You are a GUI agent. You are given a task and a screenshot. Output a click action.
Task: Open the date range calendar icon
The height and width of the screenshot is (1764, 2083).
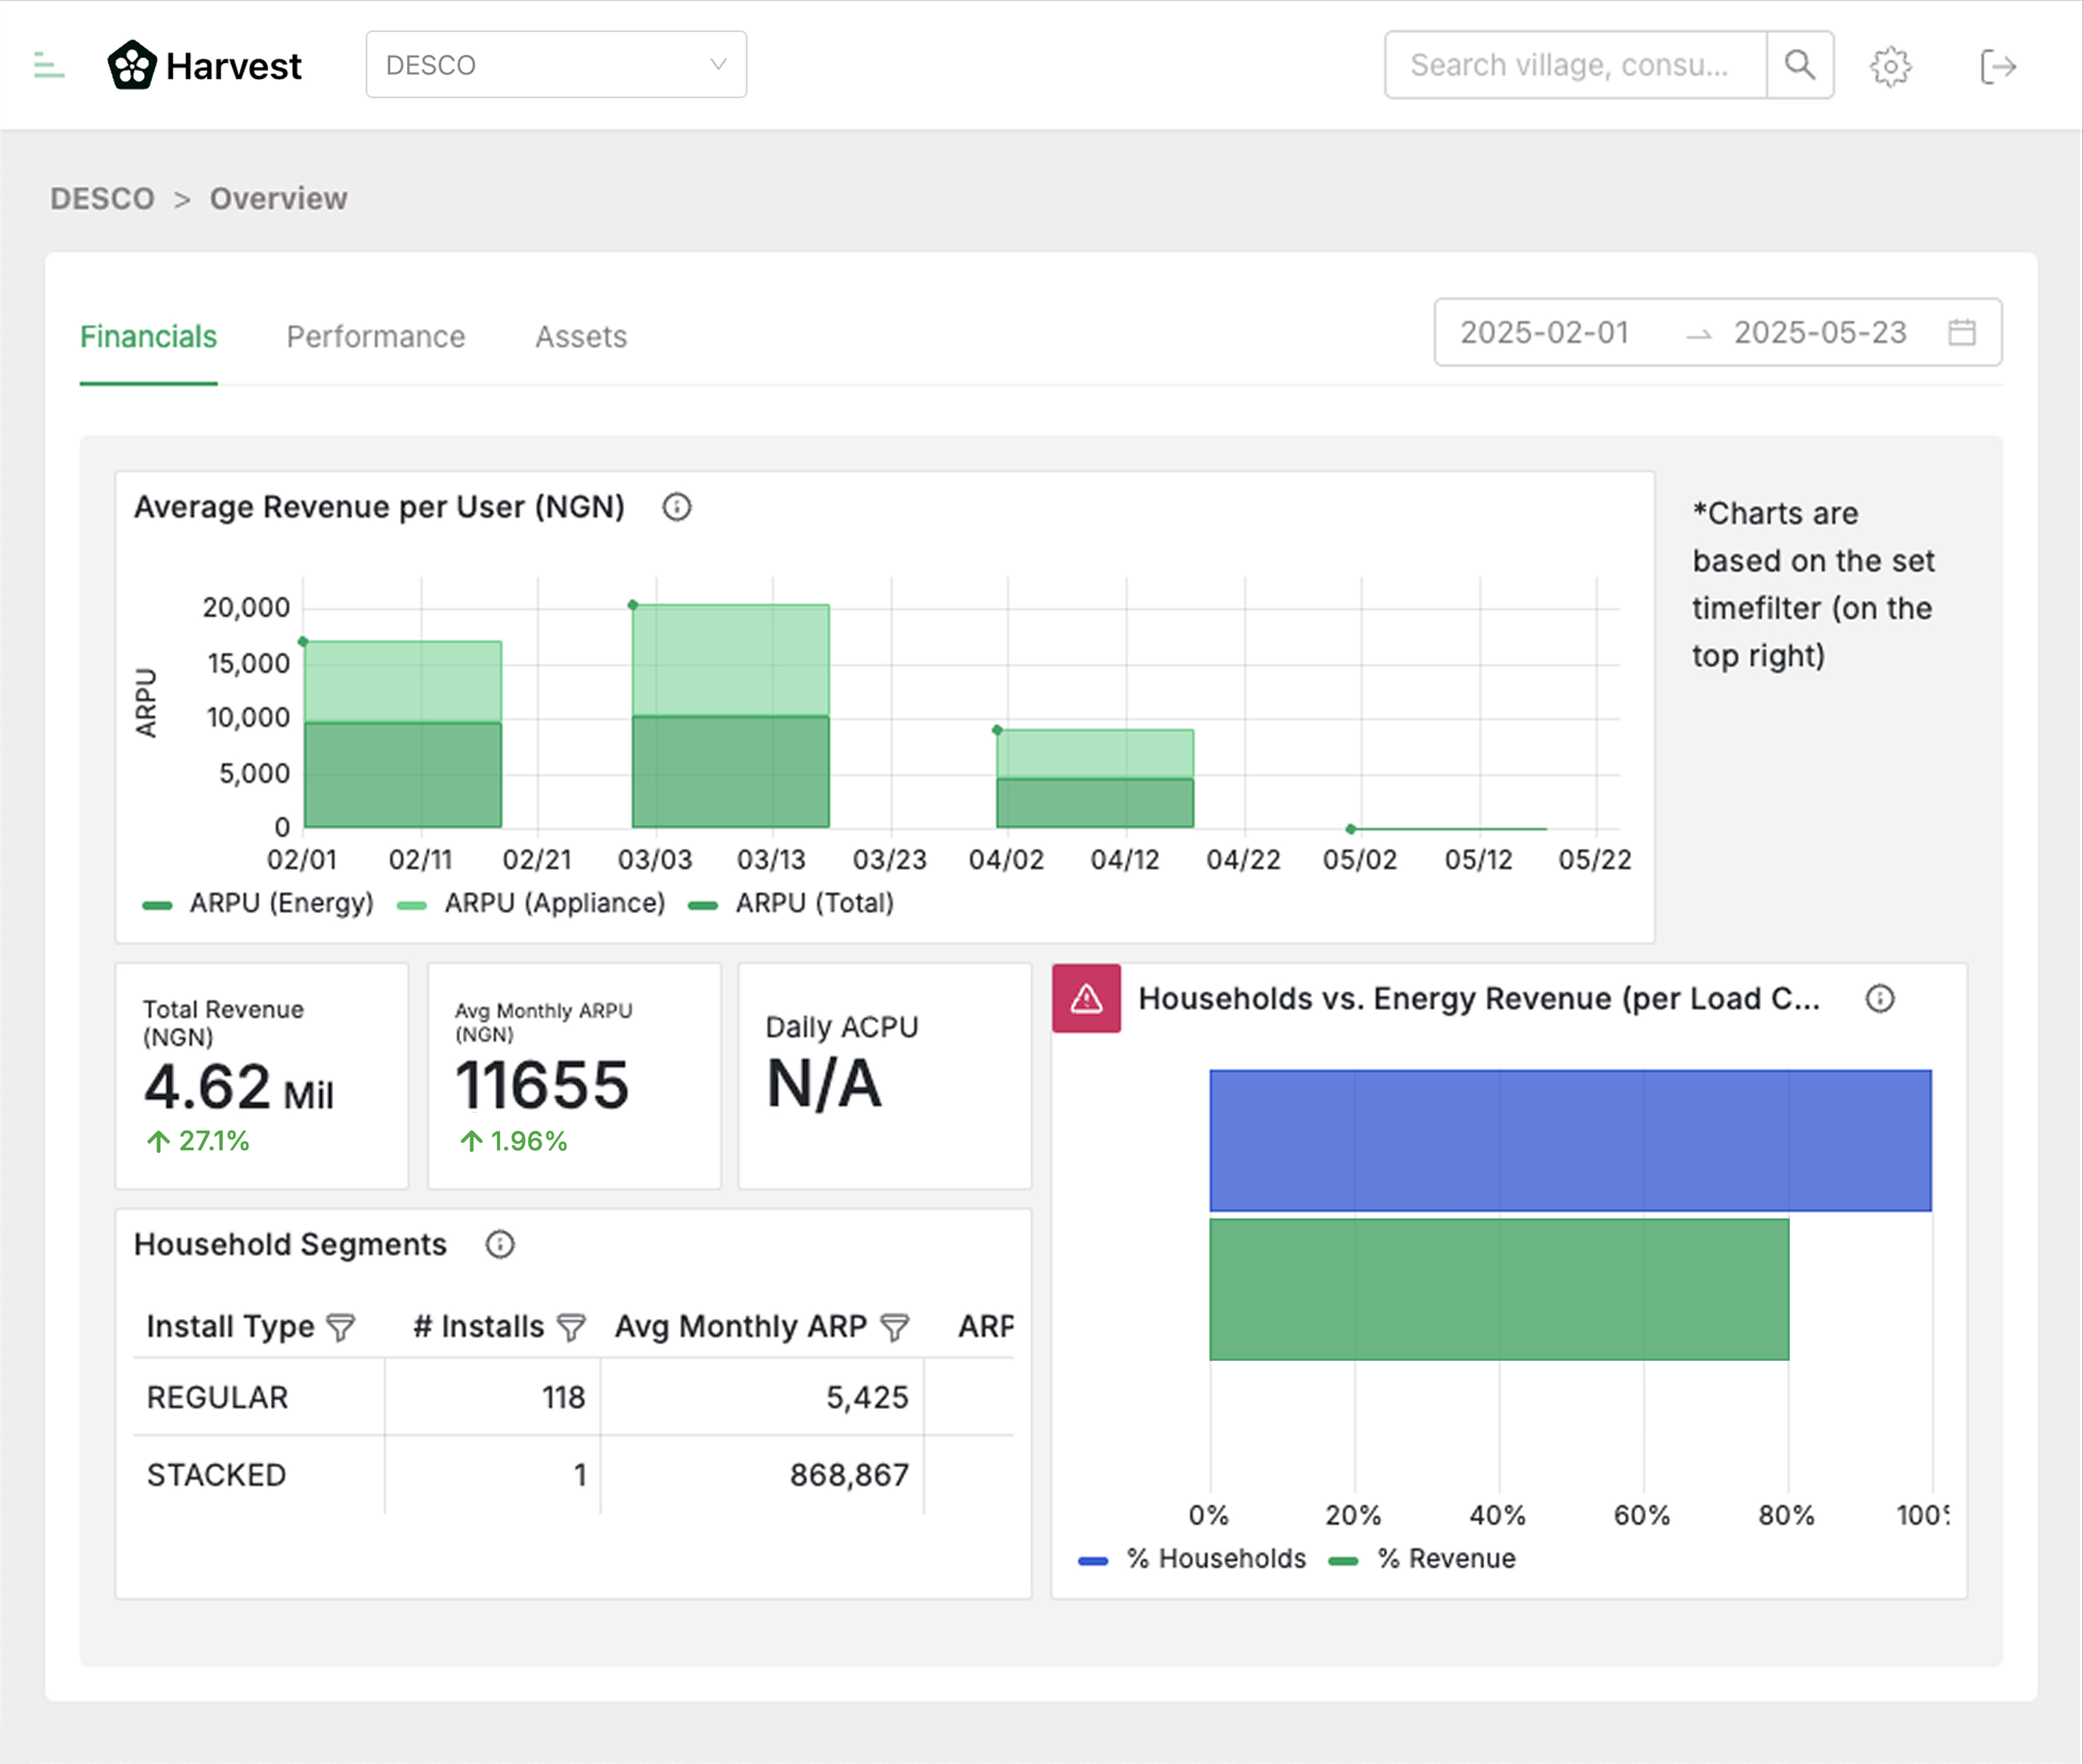(1961, 332)
